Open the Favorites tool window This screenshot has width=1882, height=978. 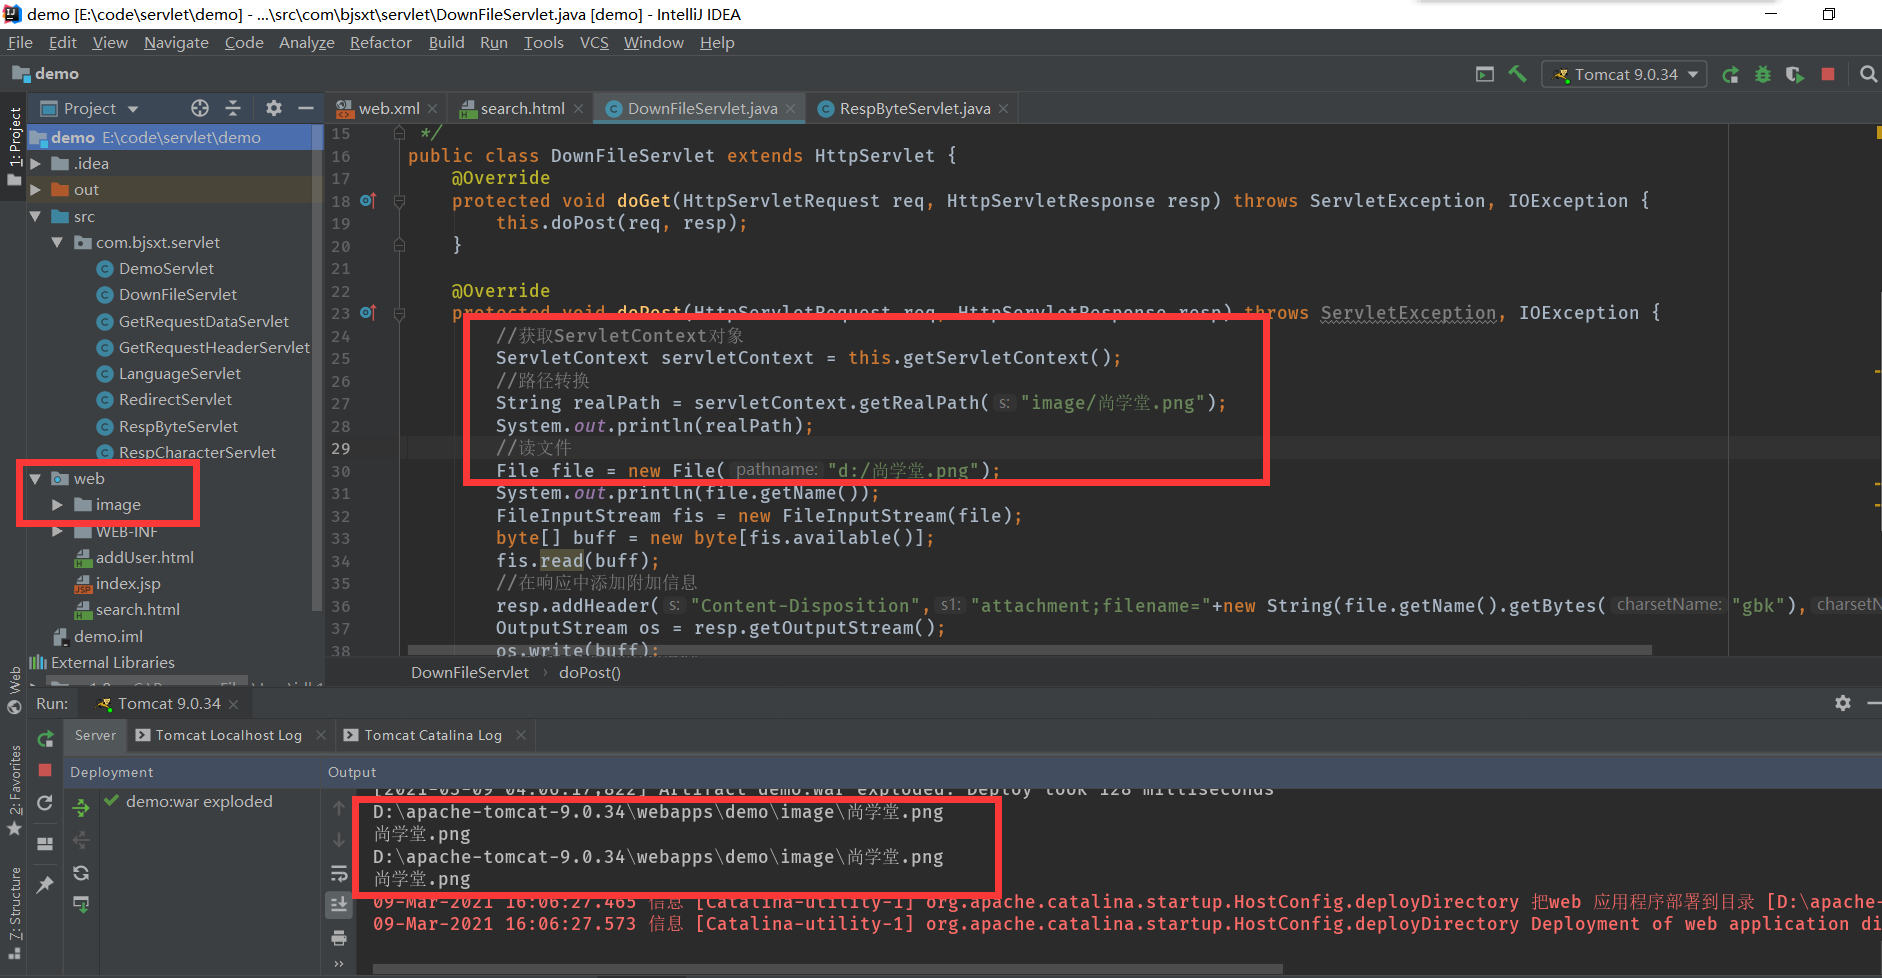pos(14,790)
